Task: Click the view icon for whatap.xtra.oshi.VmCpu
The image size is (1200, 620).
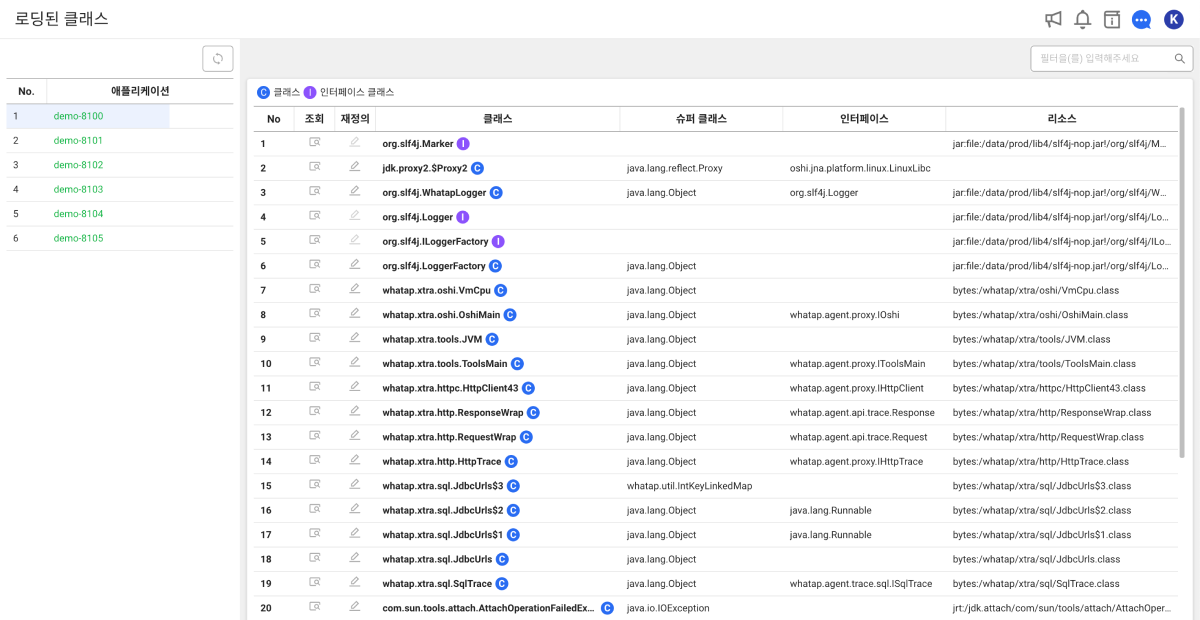Action: (x=315, y=290)
